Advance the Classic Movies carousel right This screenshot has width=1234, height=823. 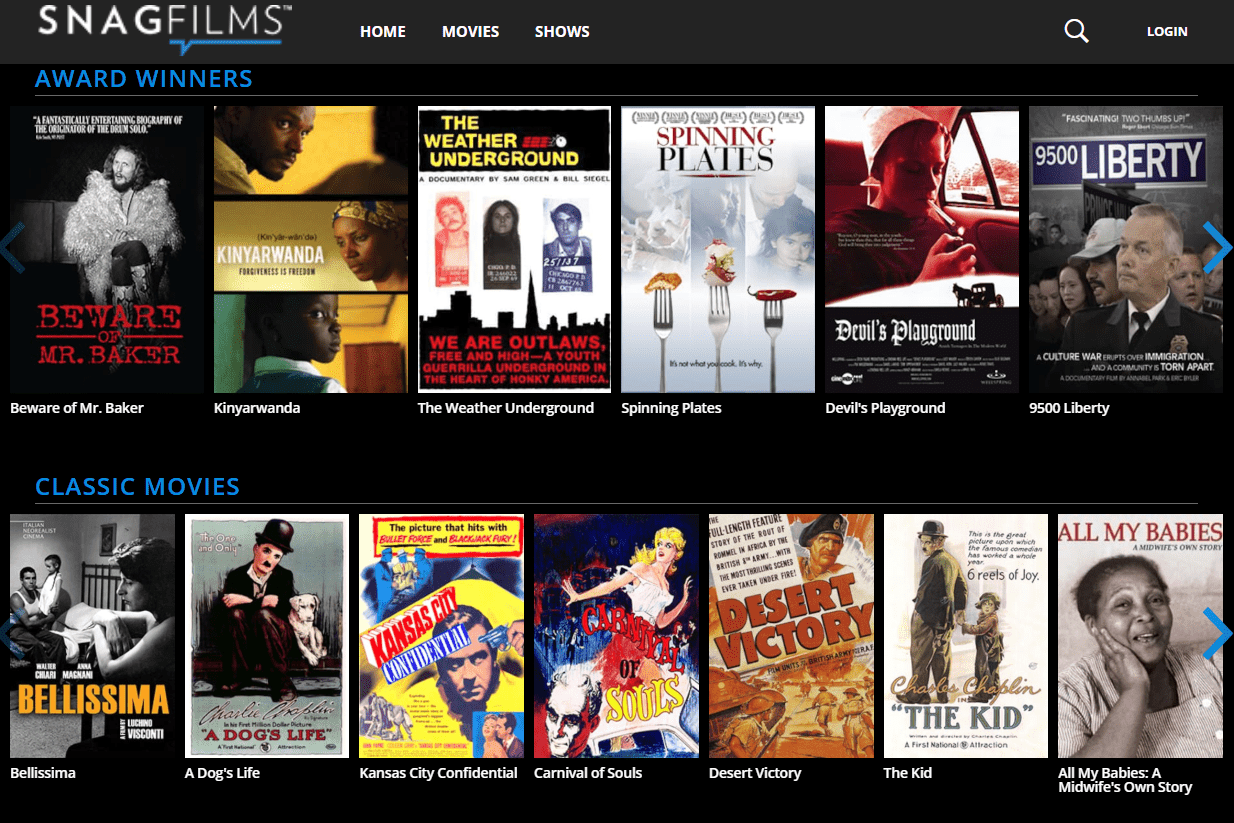point(1218,633)
